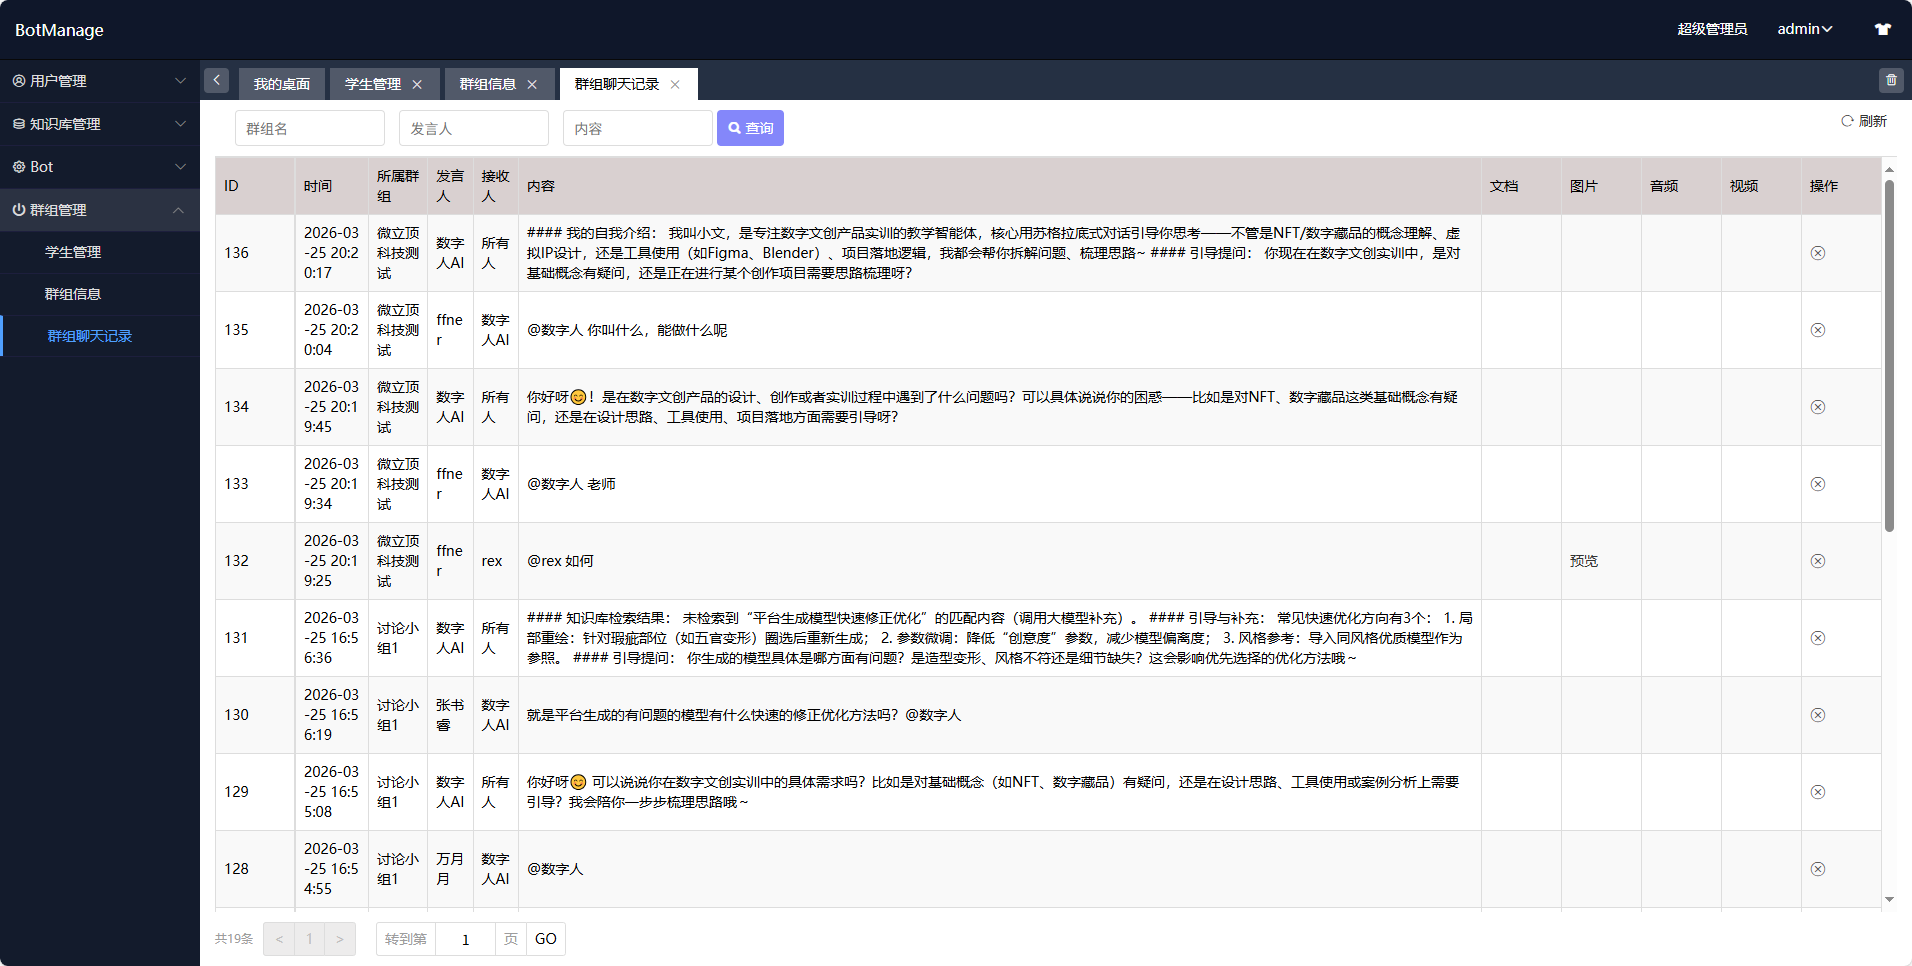1912x966 pixels.
Task: Focus the 群组名 search field
Action: [x=309, y=128]
